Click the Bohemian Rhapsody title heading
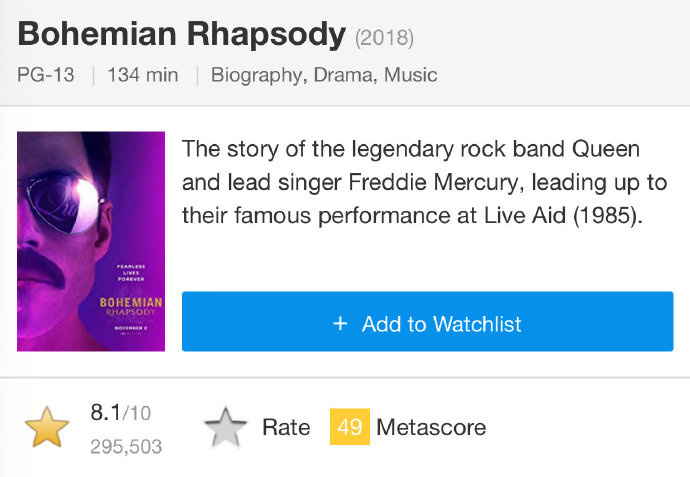Viewport: 690px width, 477px height. click(x=182, y=34)
